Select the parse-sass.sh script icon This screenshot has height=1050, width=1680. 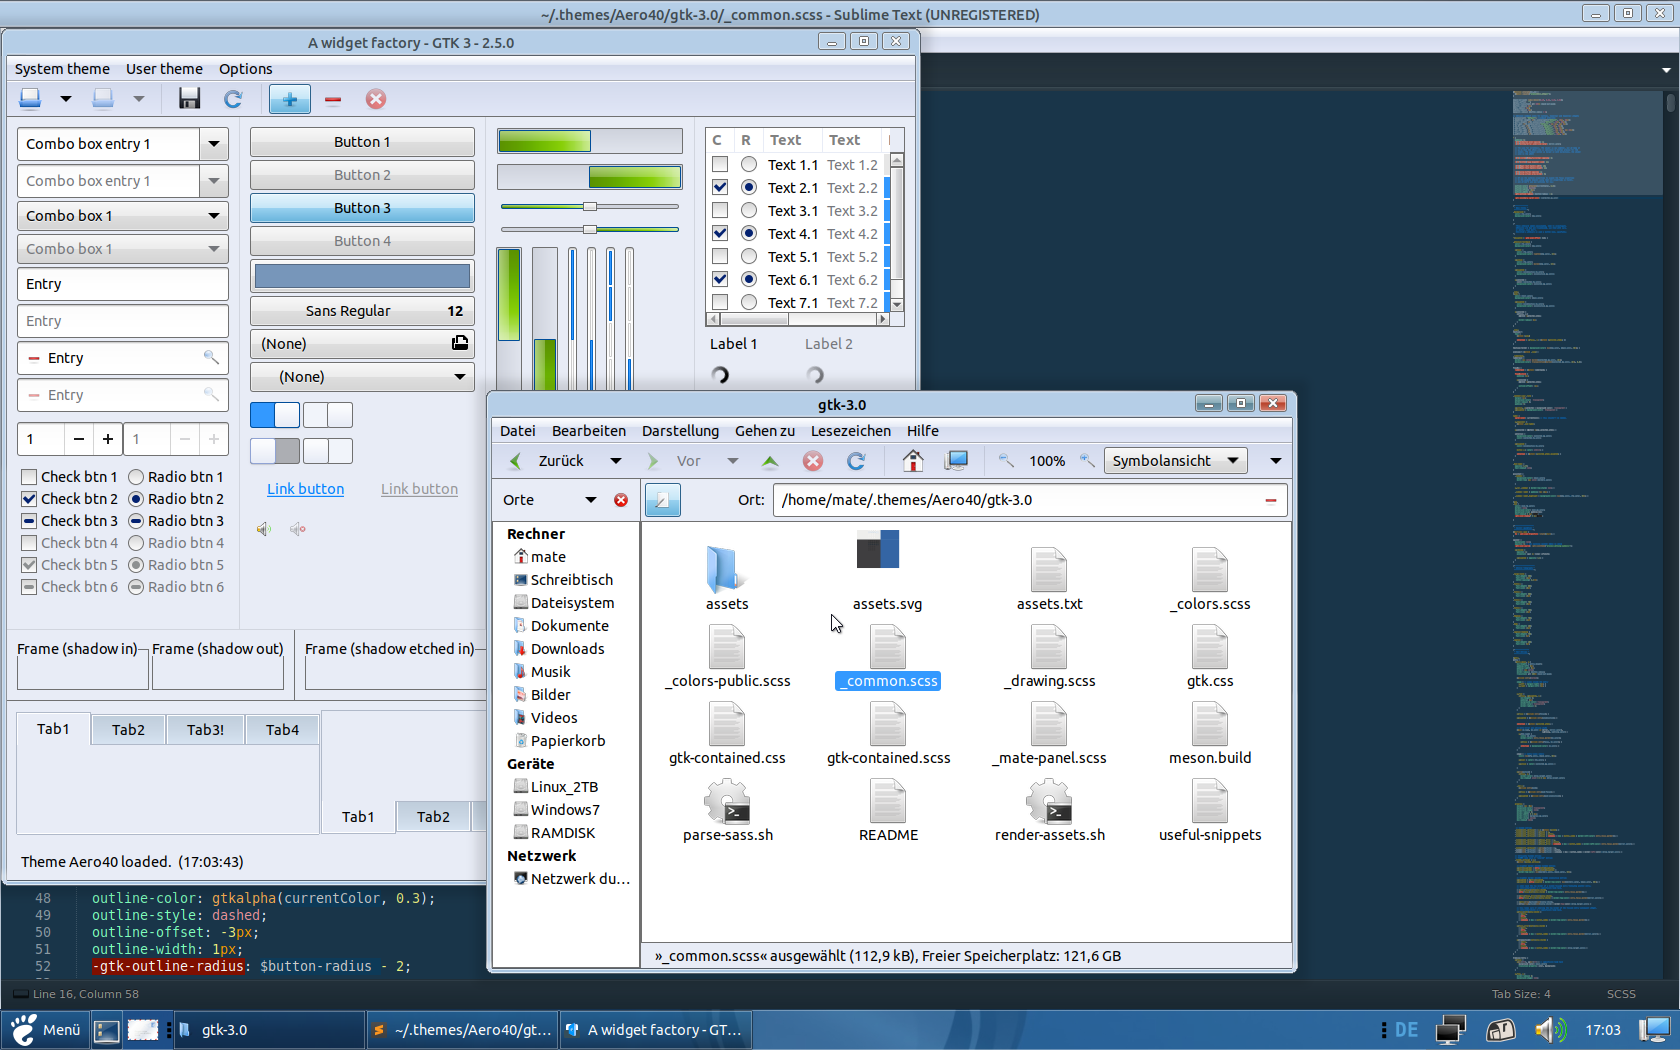tap(727, 801)
